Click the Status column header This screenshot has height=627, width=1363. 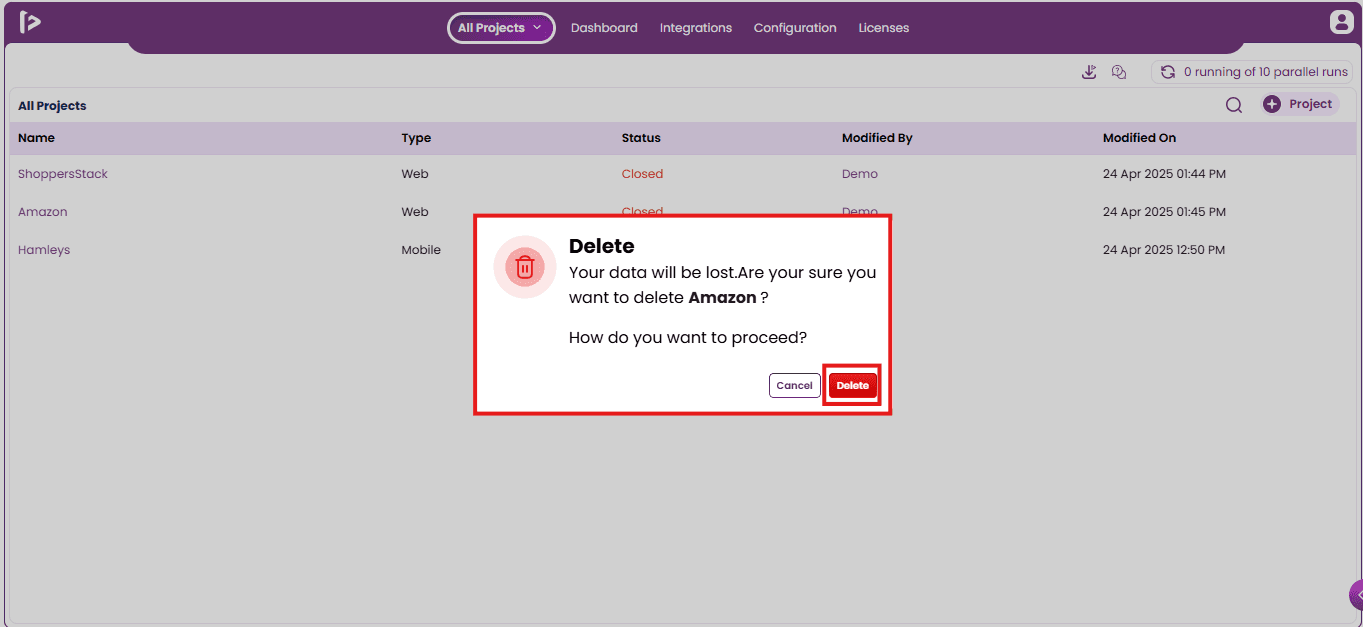641,138
